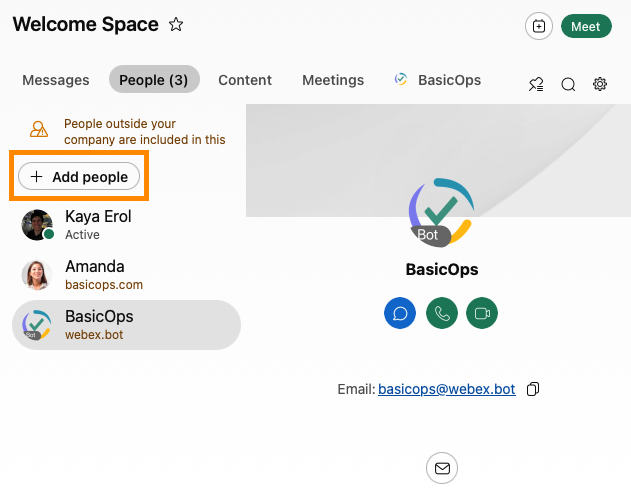Viewport: 631px width, 501px height.
Task: Call BasicOps with the phone icon
Action: tap(442, 313)
